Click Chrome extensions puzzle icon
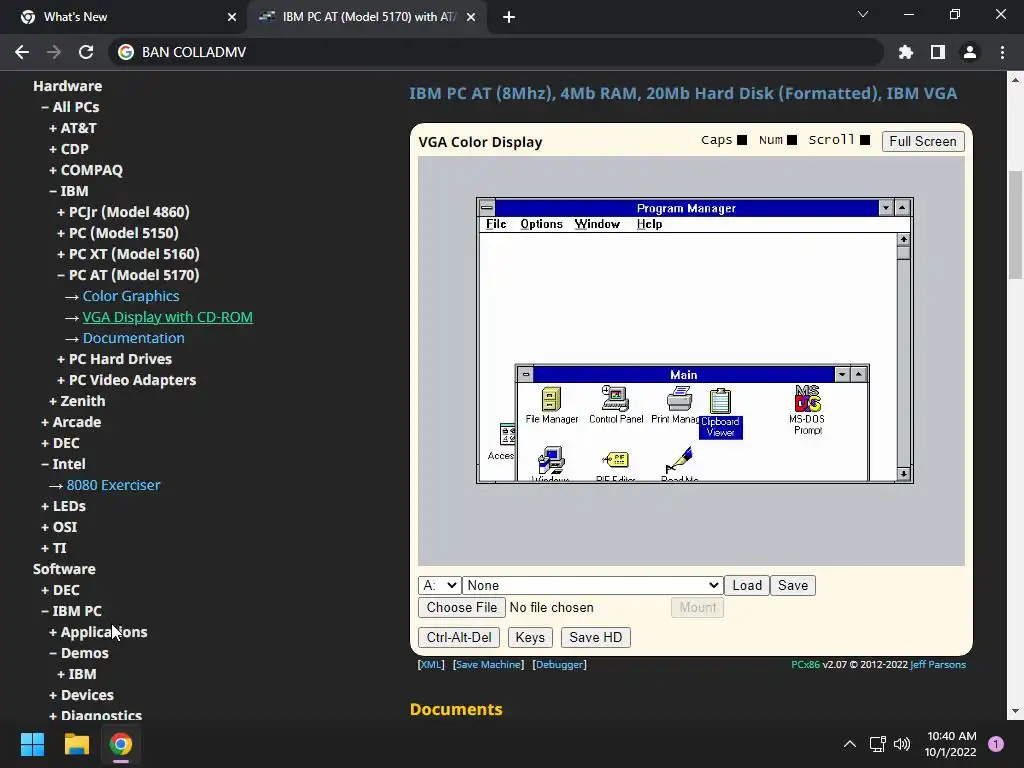This screenshot has height=768, width=1024. (x=905, y=52)
